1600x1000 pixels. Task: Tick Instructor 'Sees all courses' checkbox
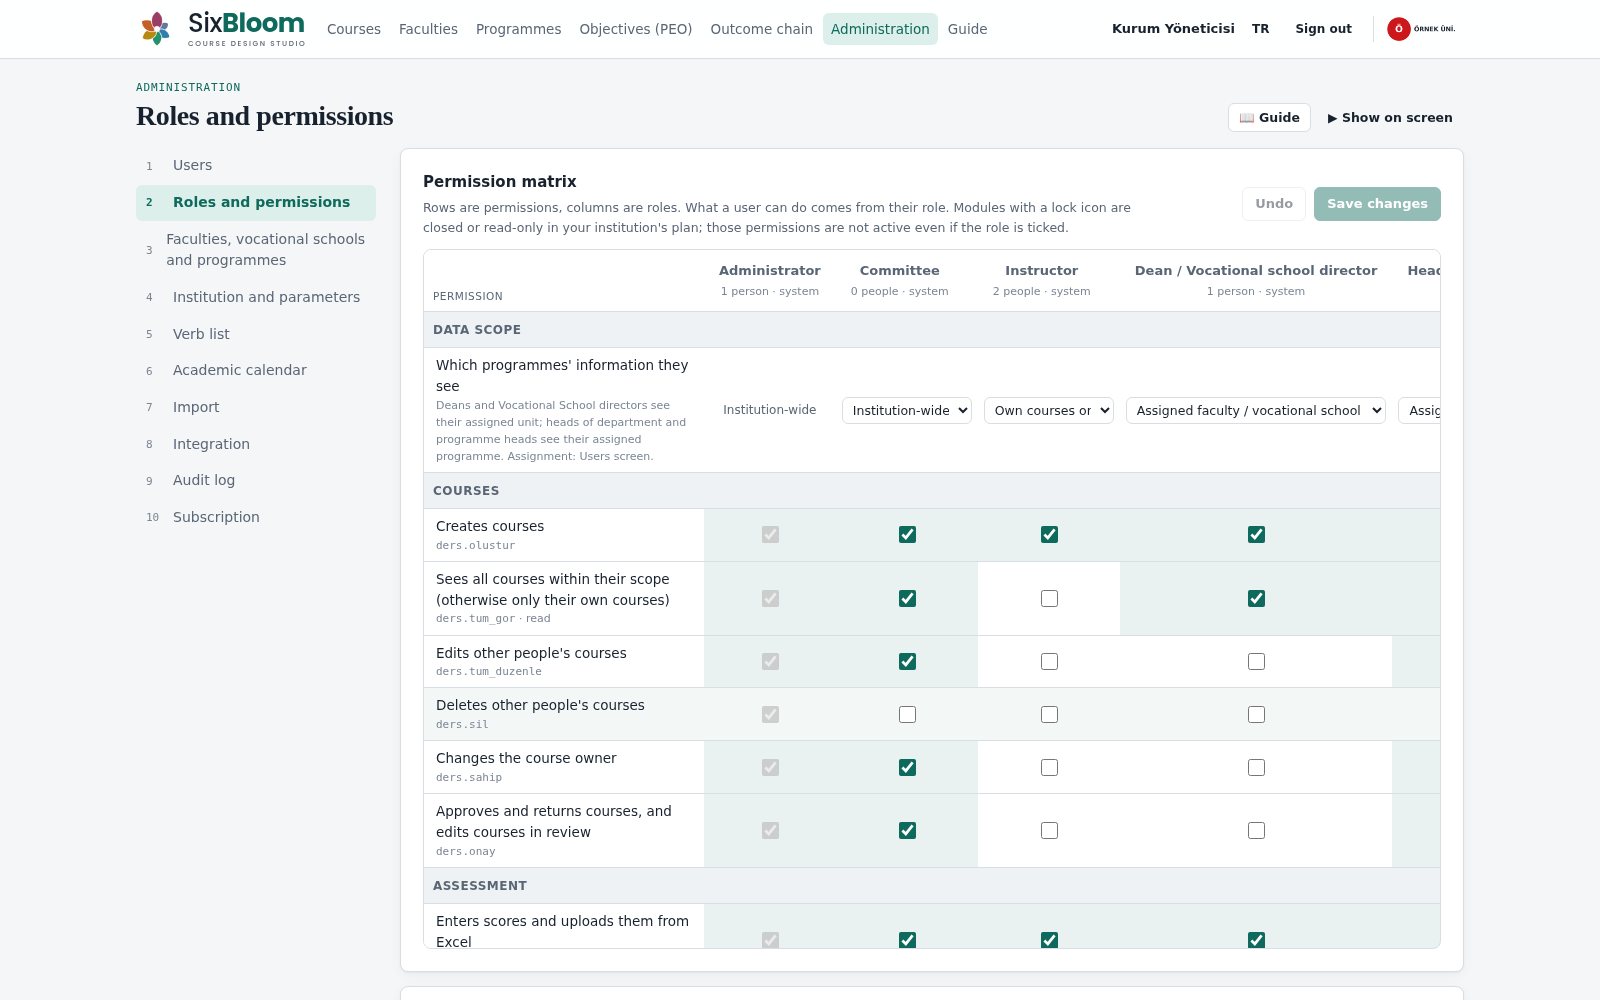pyautogui.click(x=1049, y=599)
